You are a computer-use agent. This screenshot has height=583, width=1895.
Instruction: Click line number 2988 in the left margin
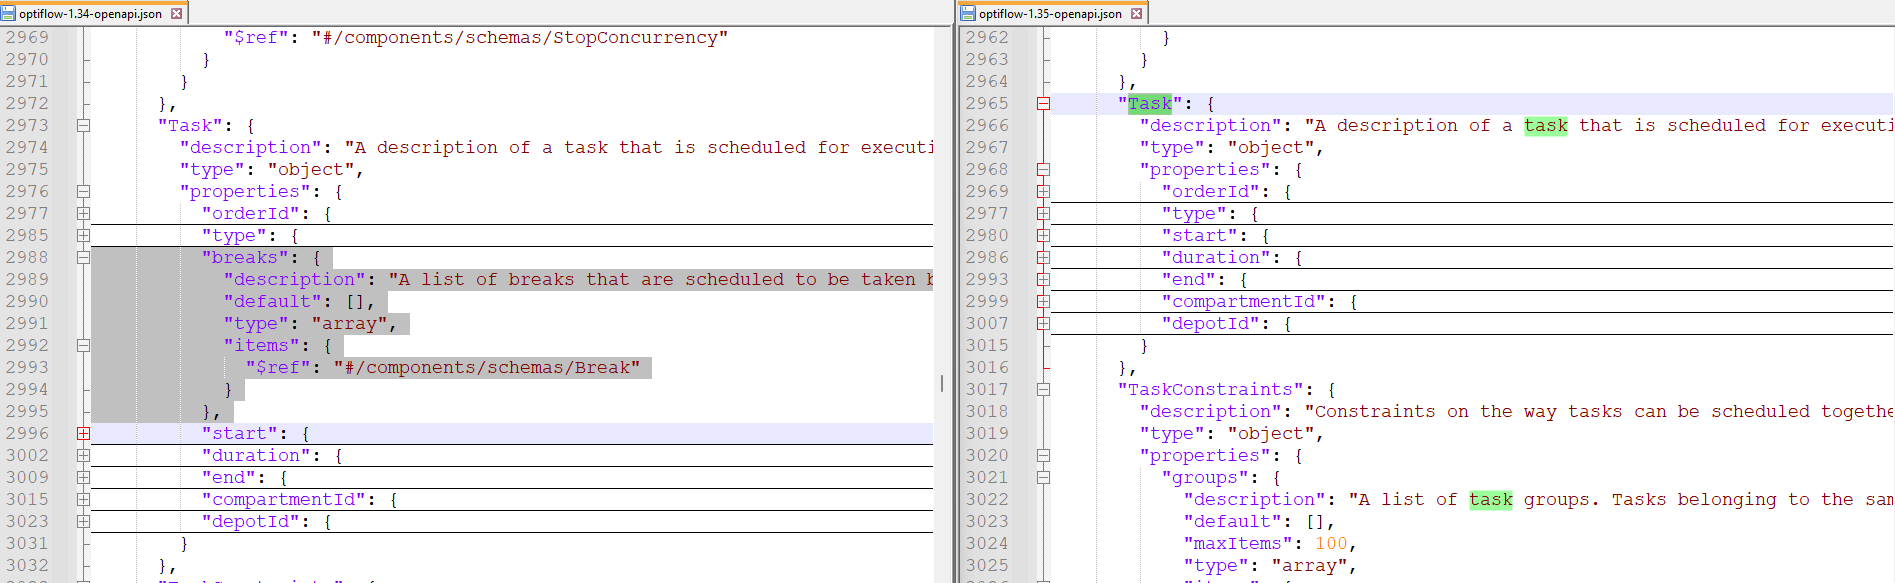click(27, 258)
